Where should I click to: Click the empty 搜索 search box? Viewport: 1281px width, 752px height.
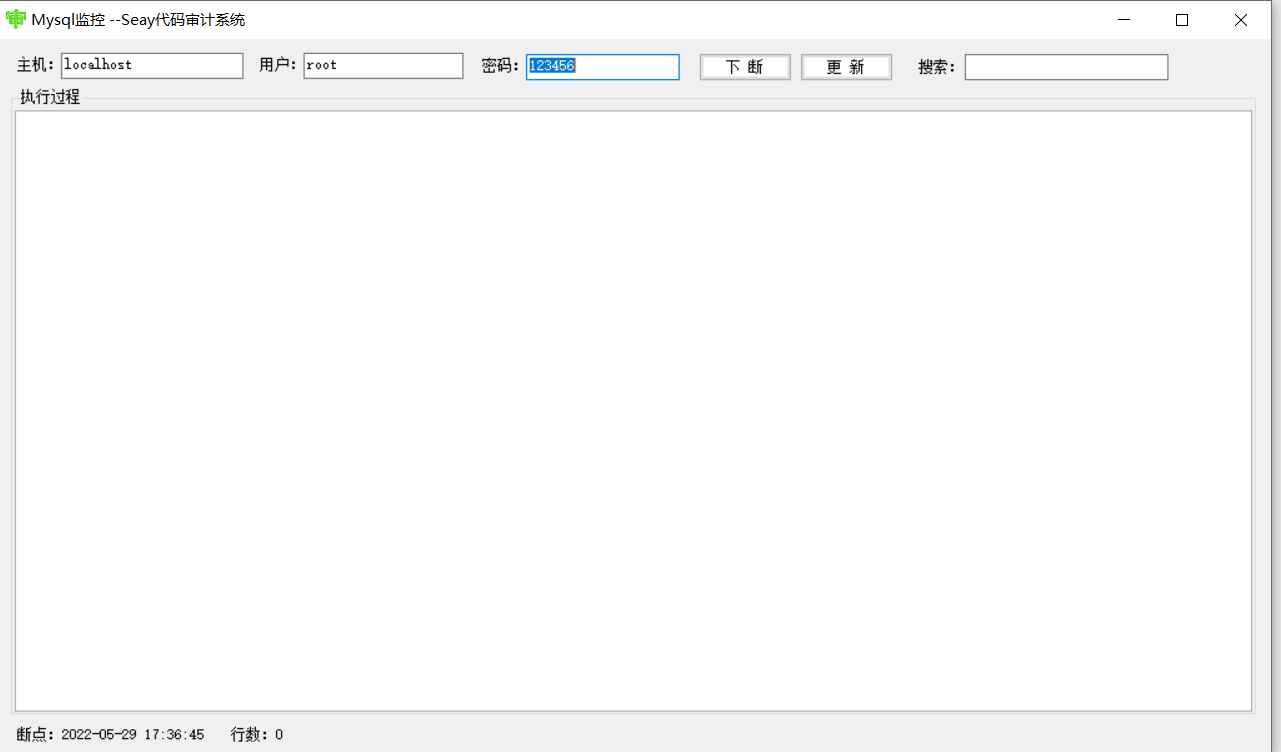click(1065, 66)
